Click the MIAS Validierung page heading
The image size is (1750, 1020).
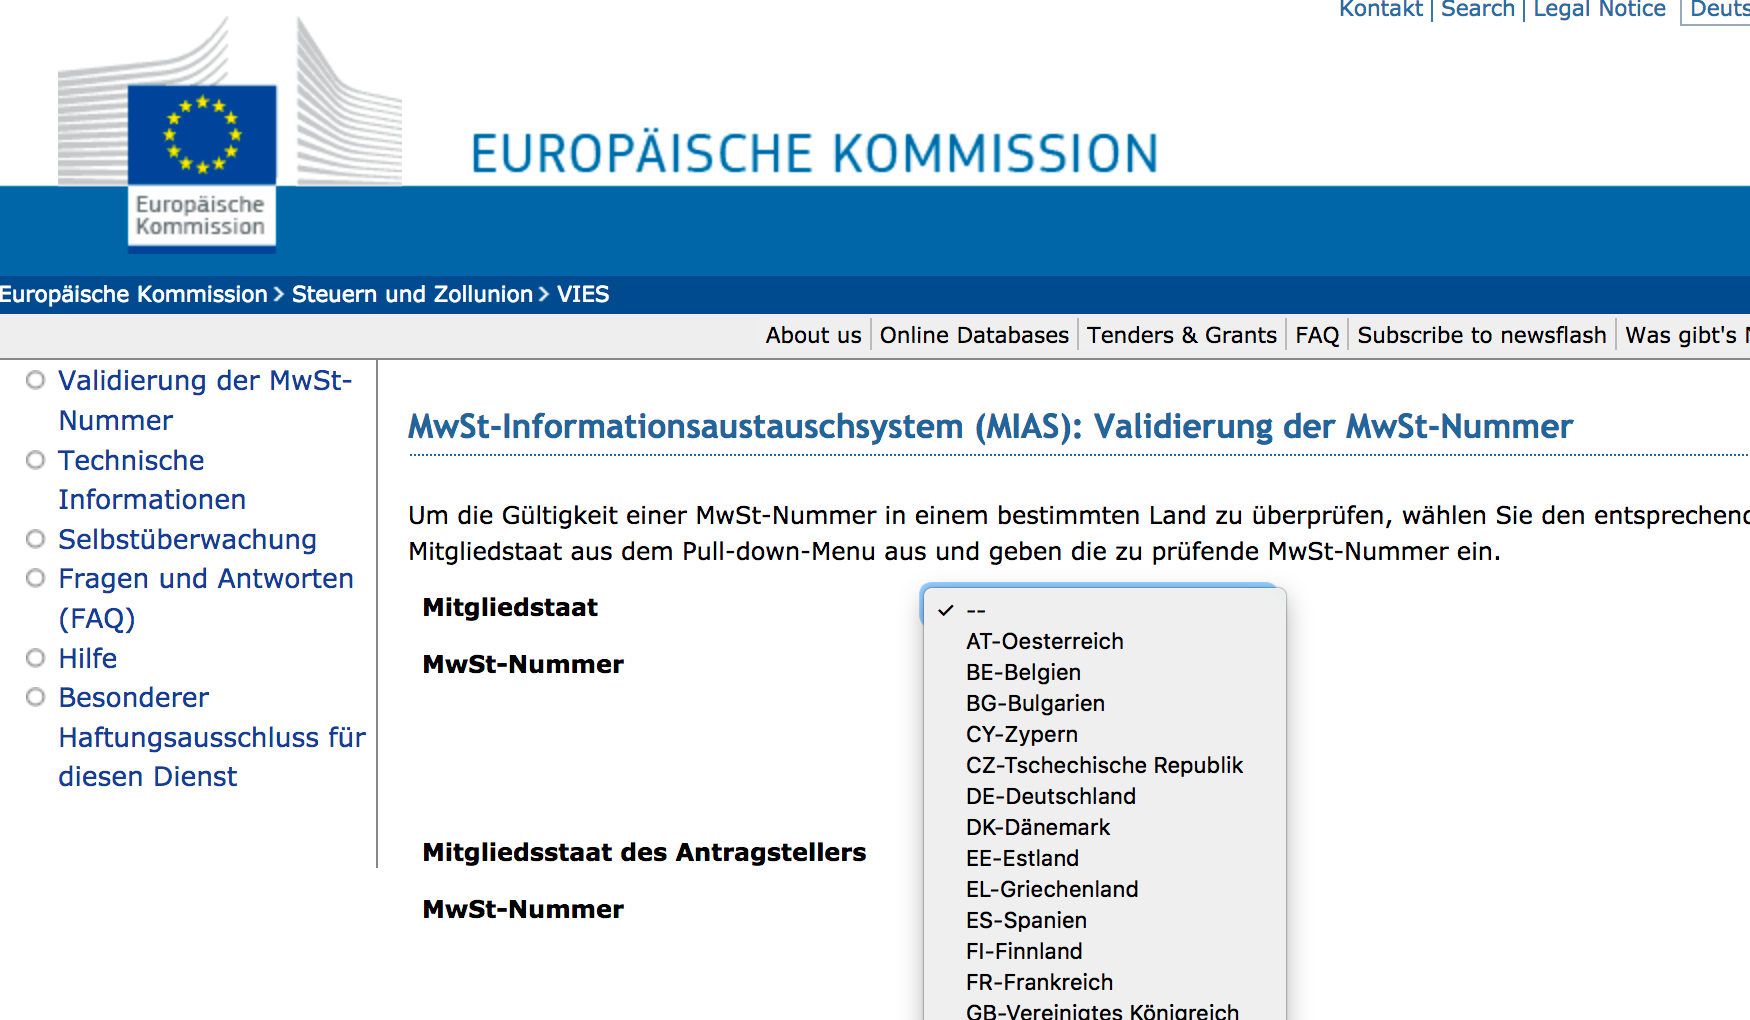pos(990,427)
